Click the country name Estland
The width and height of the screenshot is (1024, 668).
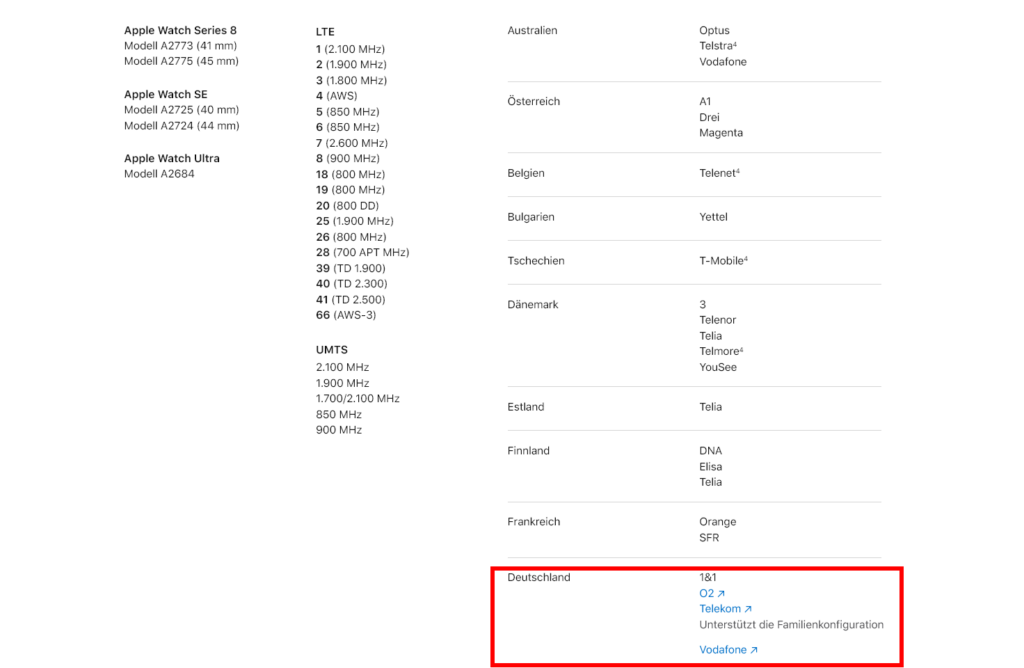tap(526, 407)
